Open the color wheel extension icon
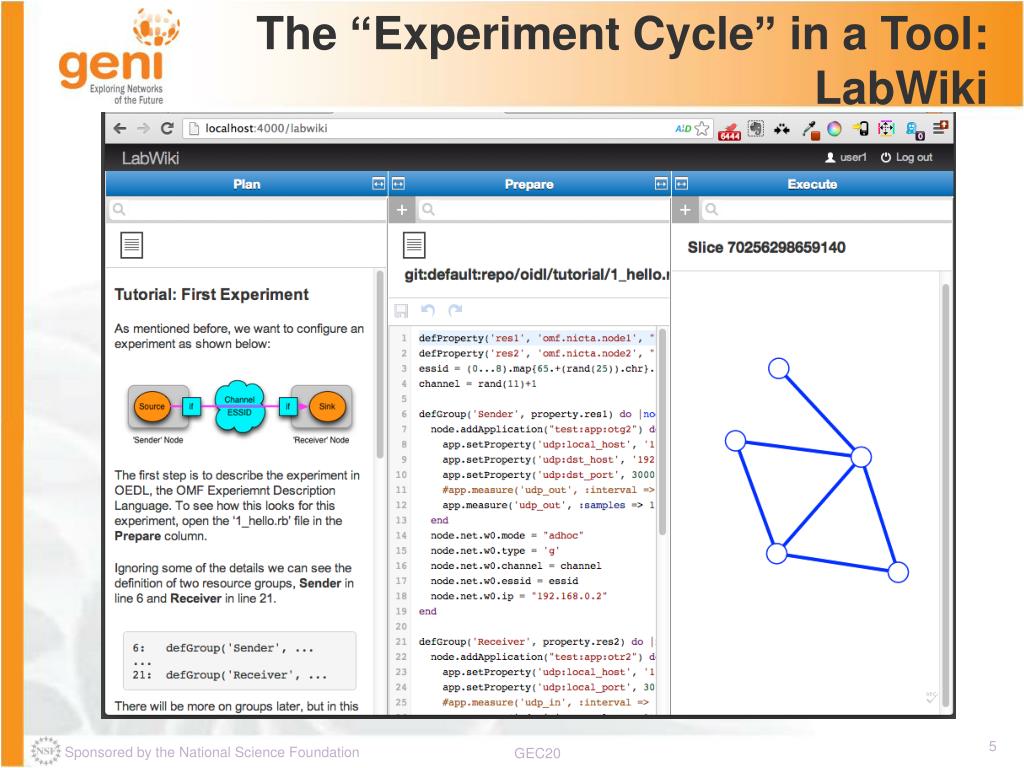This screenshot has width=1024, height=768. [835, 129]
